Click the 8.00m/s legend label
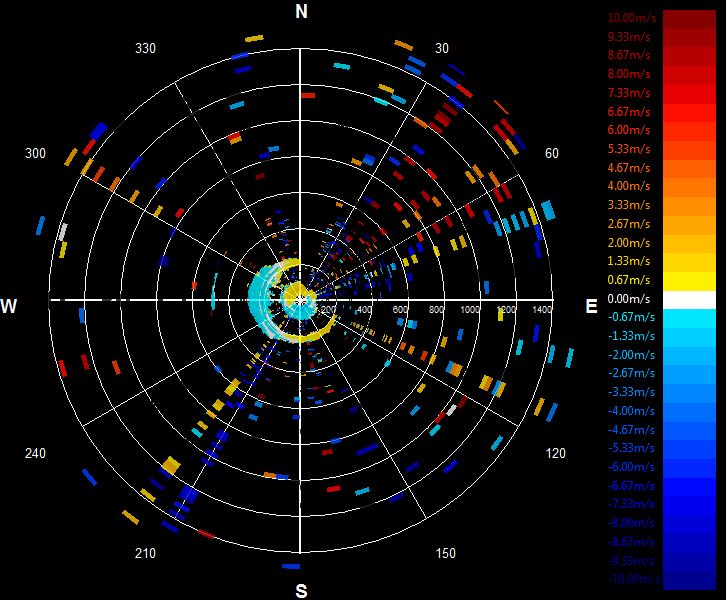Screen dimensions: 726x600 click(x=629, y=74)
